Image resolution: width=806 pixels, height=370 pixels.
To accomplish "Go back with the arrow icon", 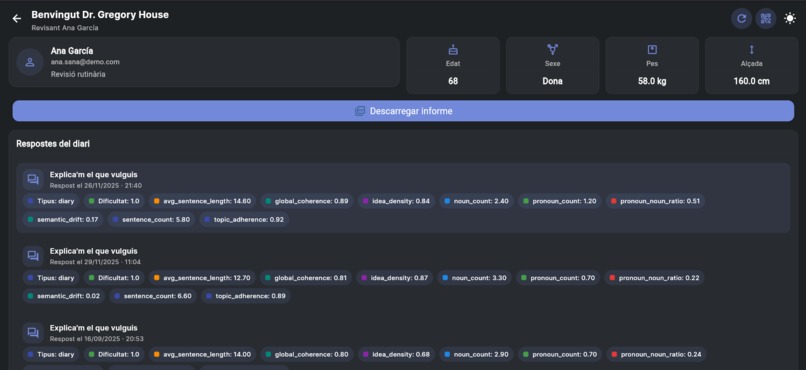I will coord(17,19).
